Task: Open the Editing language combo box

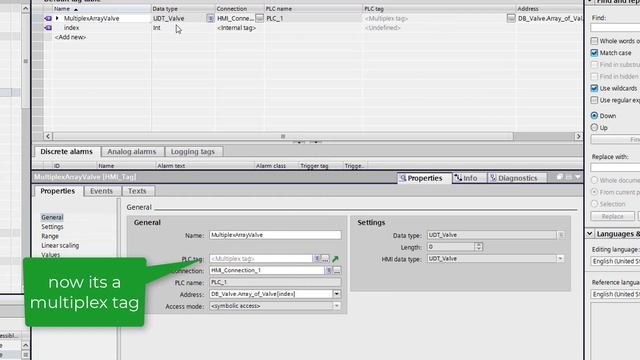Action: click(x=616, y=261)
